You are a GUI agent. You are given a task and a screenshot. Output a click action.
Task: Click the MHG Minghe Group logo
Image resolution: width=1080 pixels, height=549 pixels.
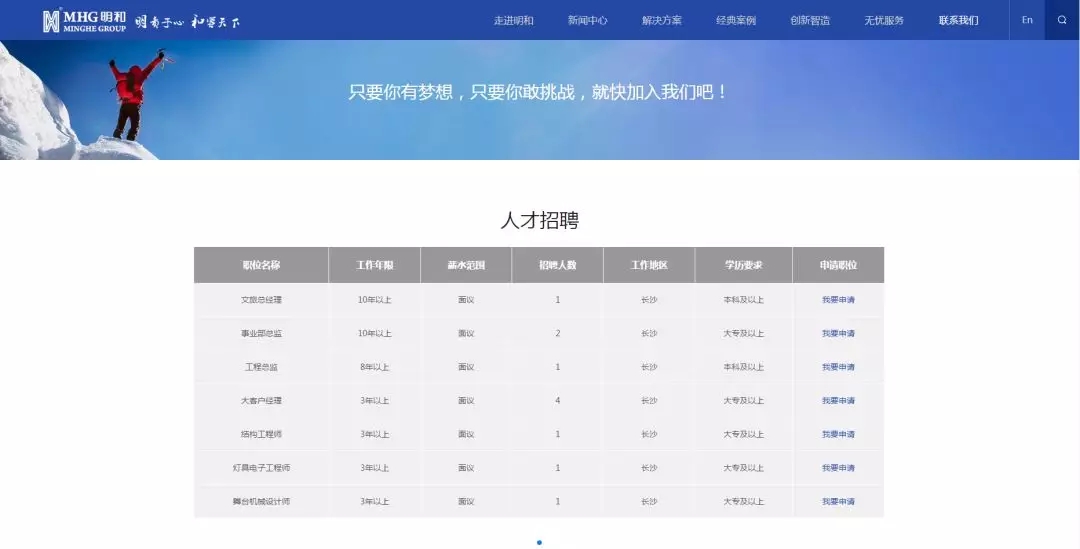pos(85,20)
